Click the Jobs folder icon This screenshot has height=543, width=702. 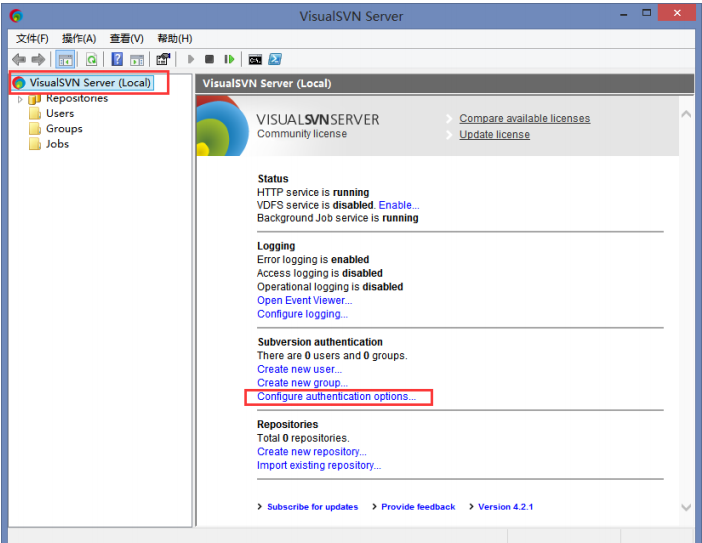coord(35,144)
